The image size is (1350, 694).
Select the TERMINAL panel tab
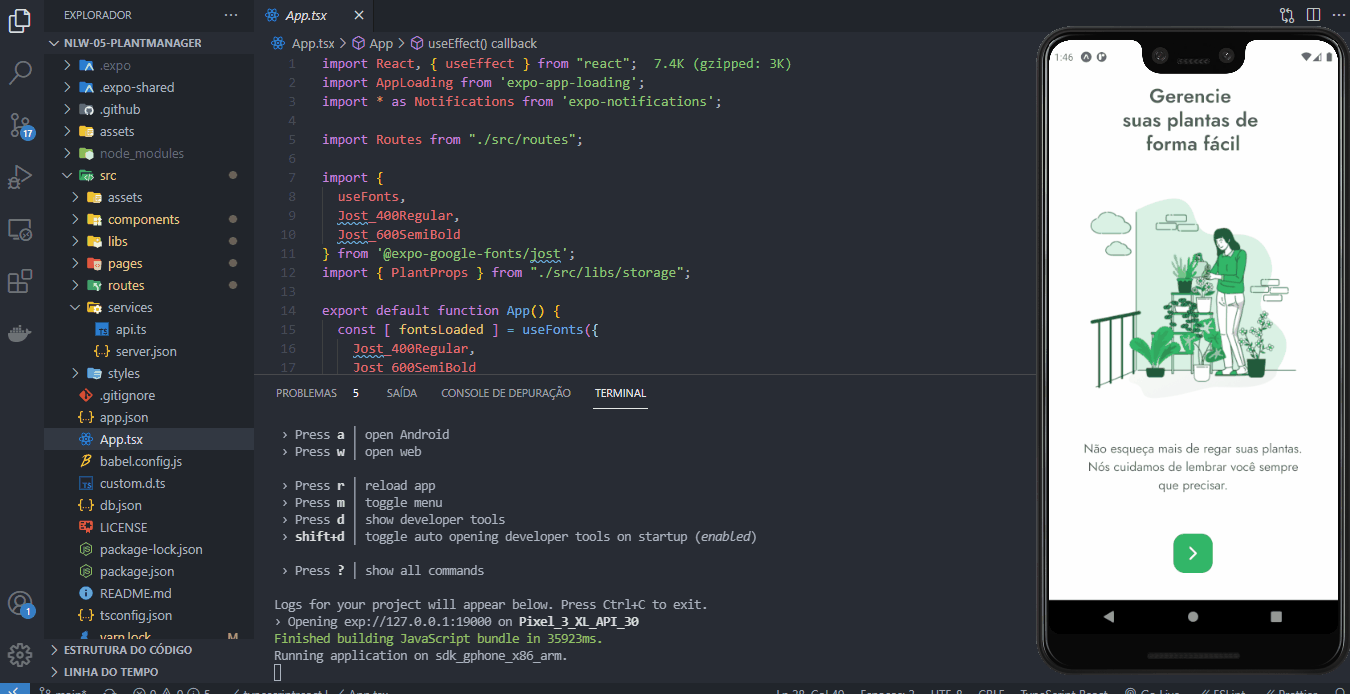(x=620, y=393)
